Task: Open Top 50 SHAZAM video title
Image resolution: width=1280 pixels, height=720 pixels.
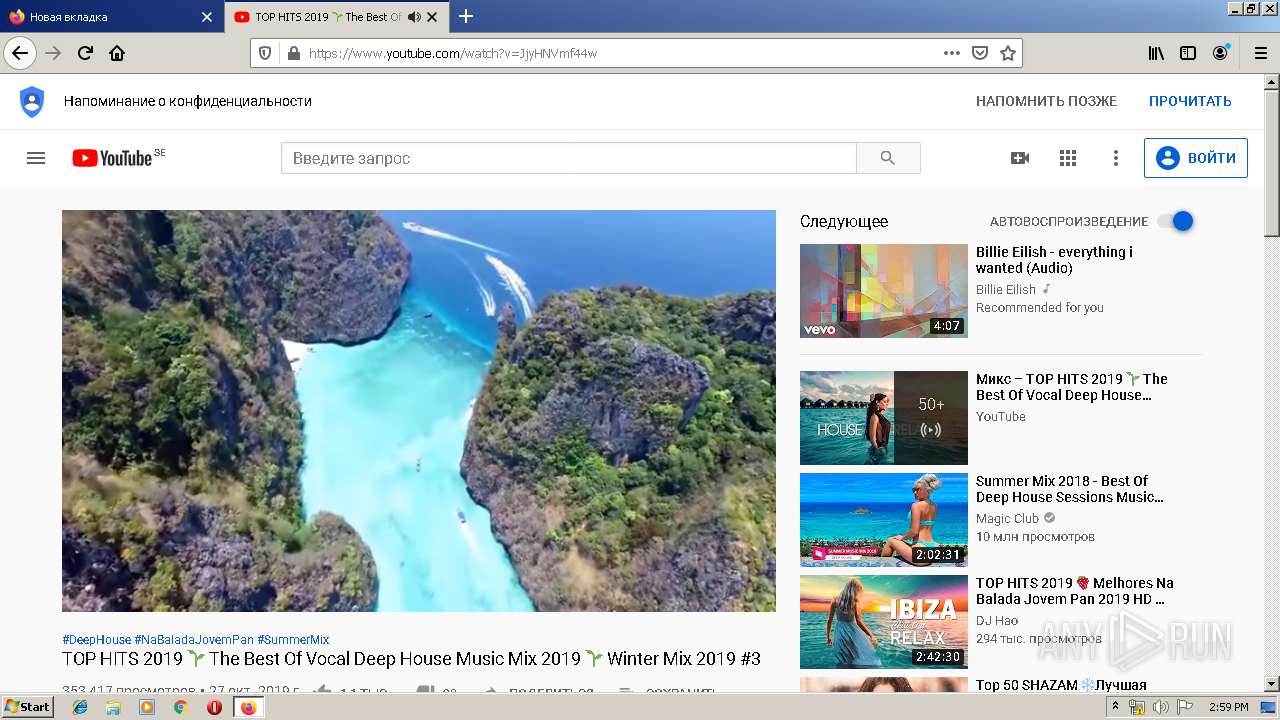Action: click(x=1061, y=685)
